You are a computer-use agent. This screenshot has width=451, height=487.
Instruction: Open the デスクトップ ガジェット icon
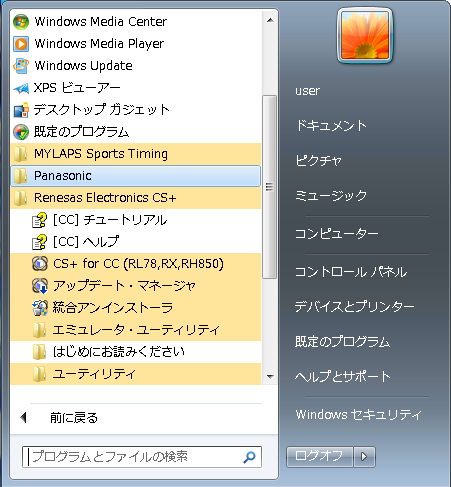21,110
